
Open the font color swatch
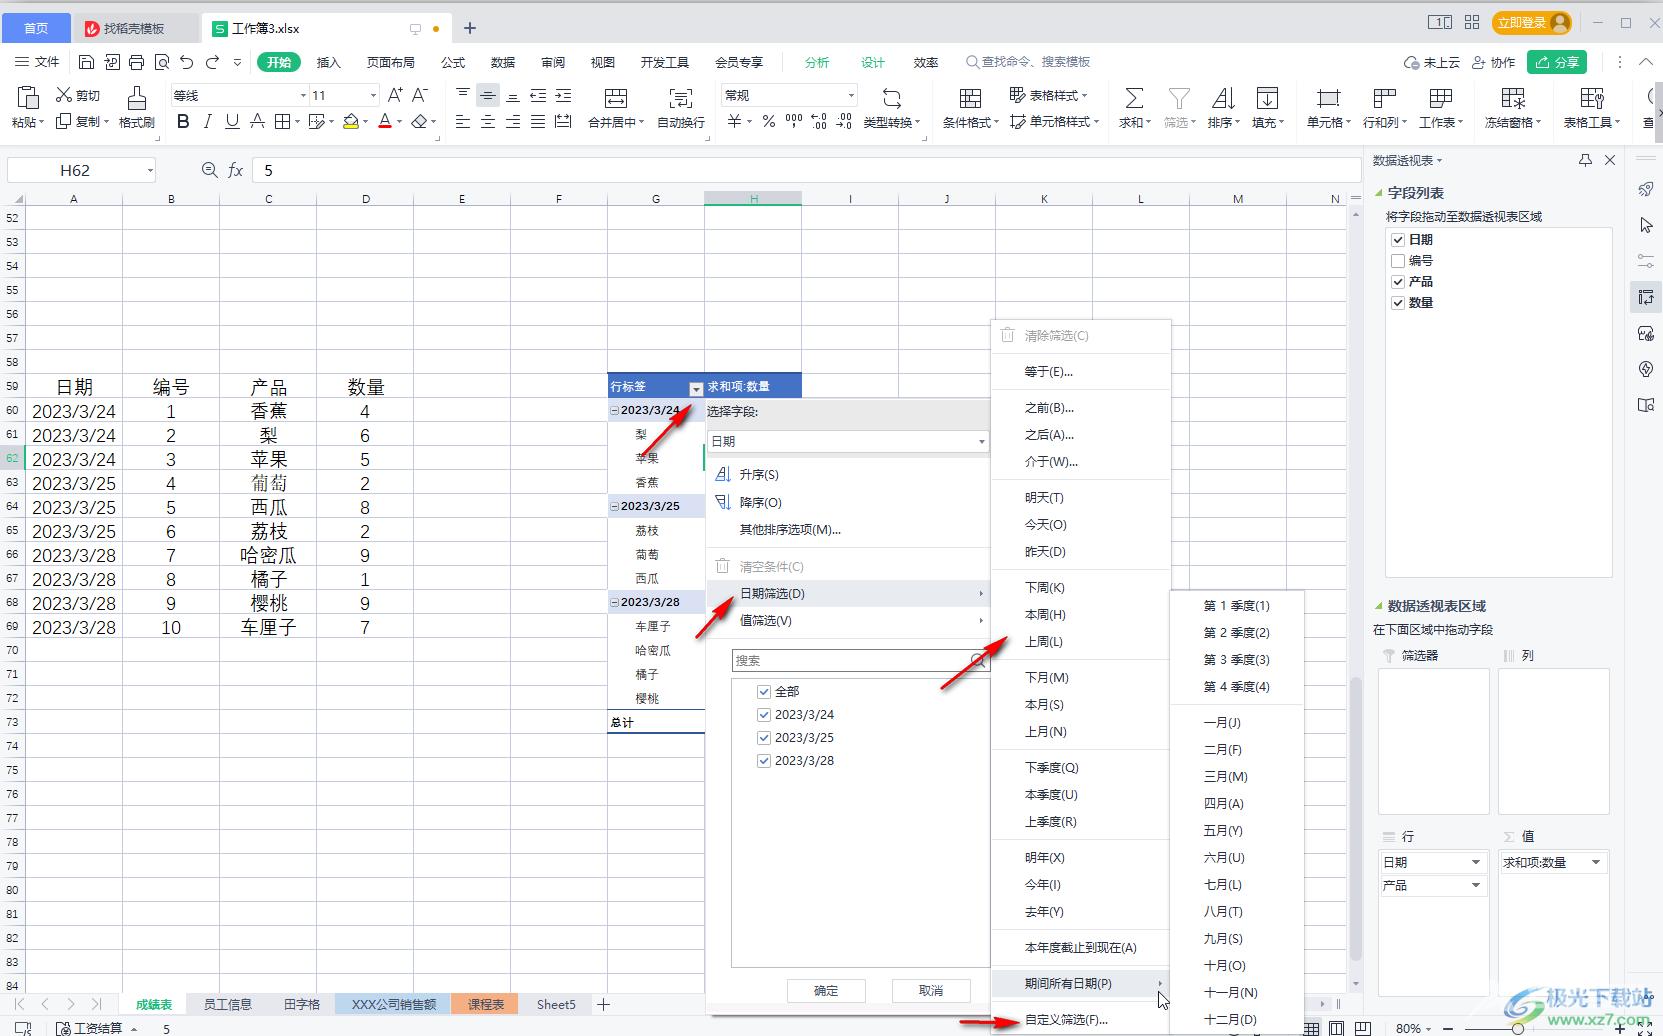click(385, 122)
